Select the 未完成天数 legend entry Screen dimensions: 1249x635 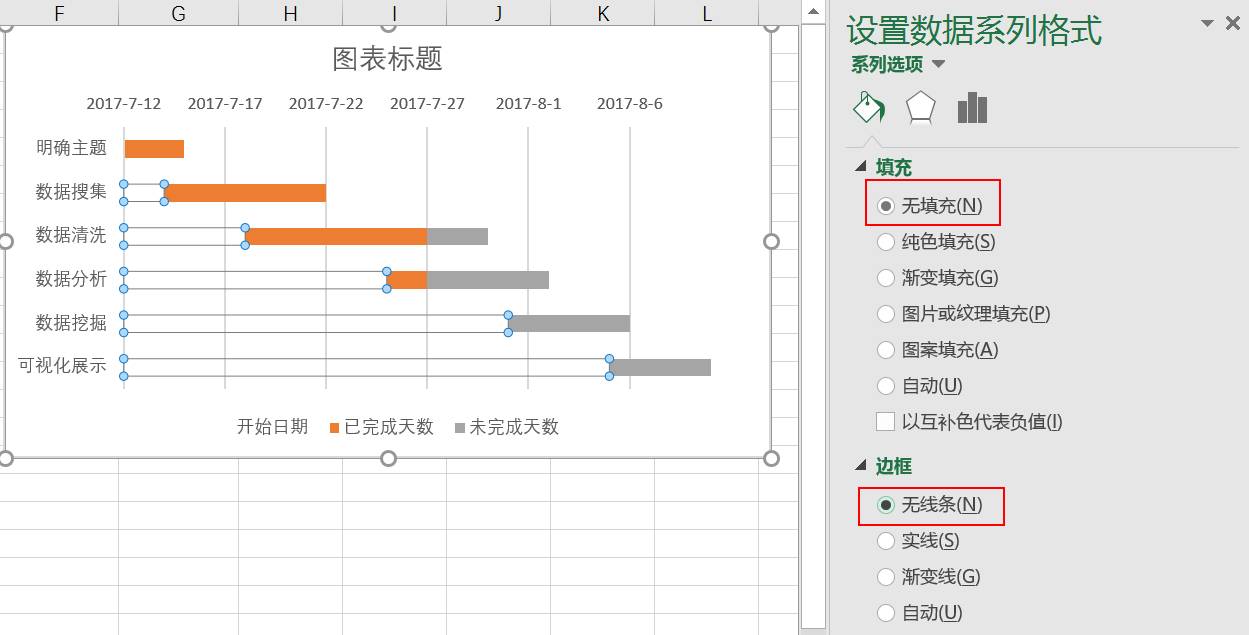pyautogui.click(x=507, y=427)
